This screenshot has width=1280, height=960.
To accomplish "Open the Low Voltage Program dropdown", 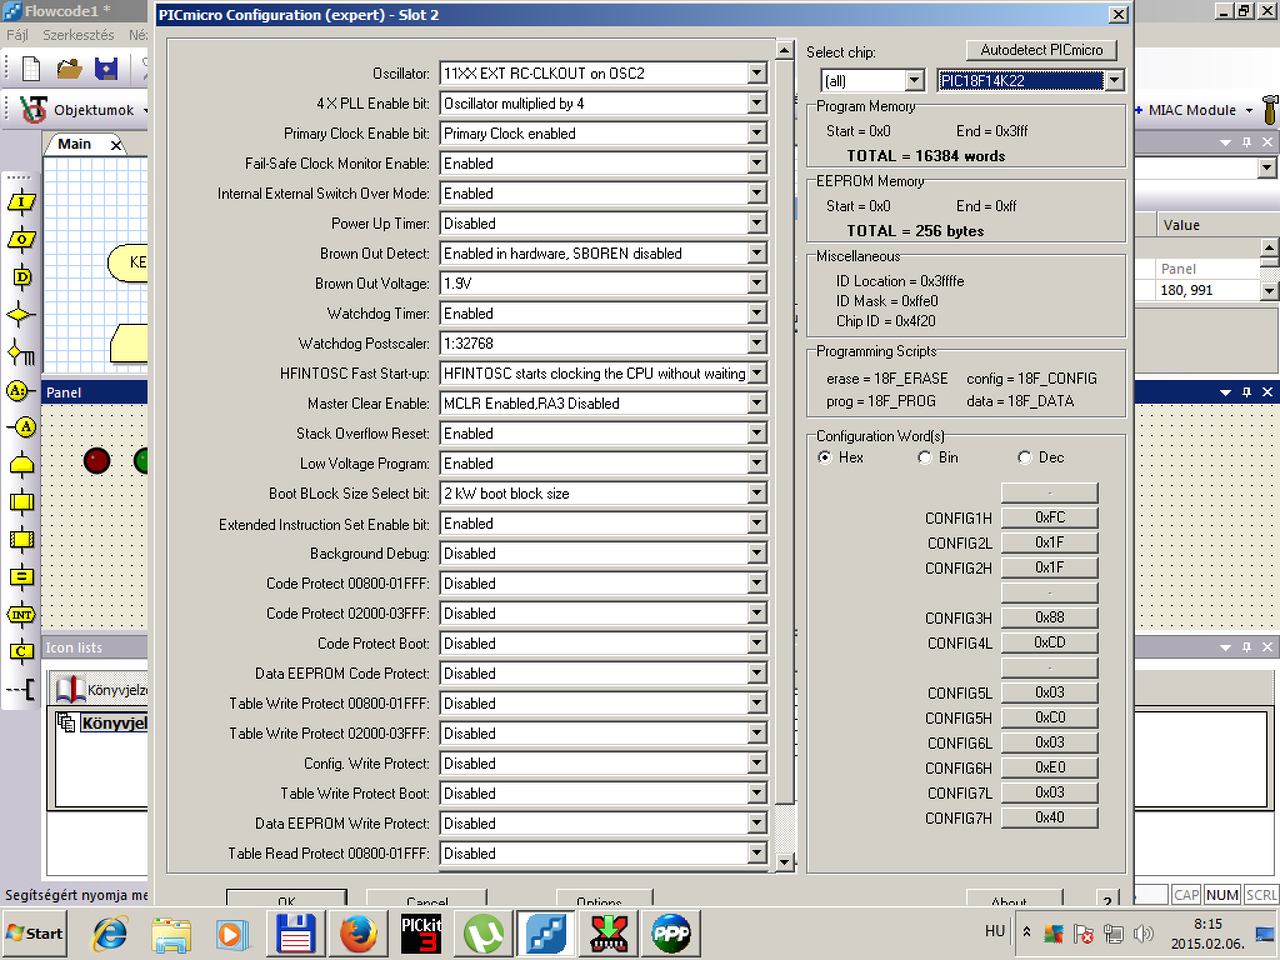I will 757,463.
